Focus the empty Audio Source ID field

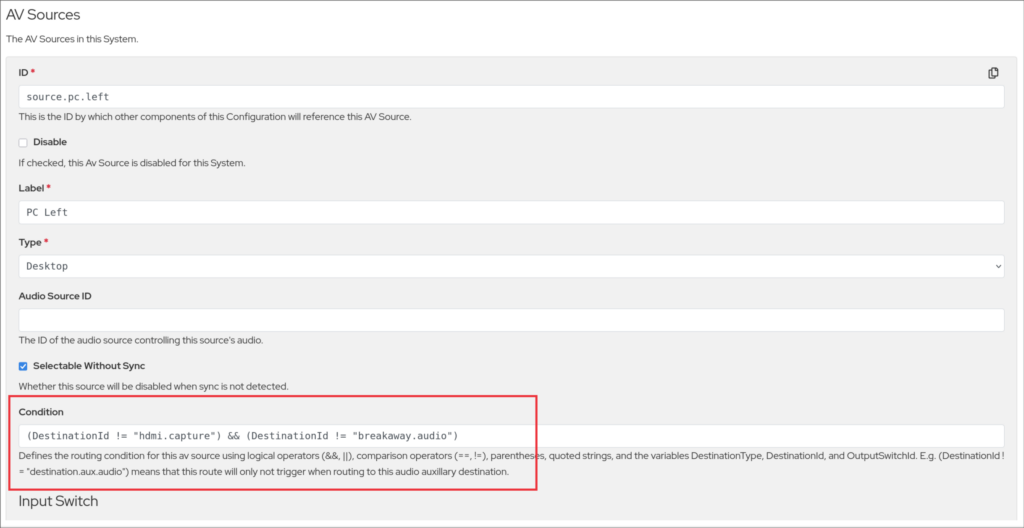coord(511,320)
